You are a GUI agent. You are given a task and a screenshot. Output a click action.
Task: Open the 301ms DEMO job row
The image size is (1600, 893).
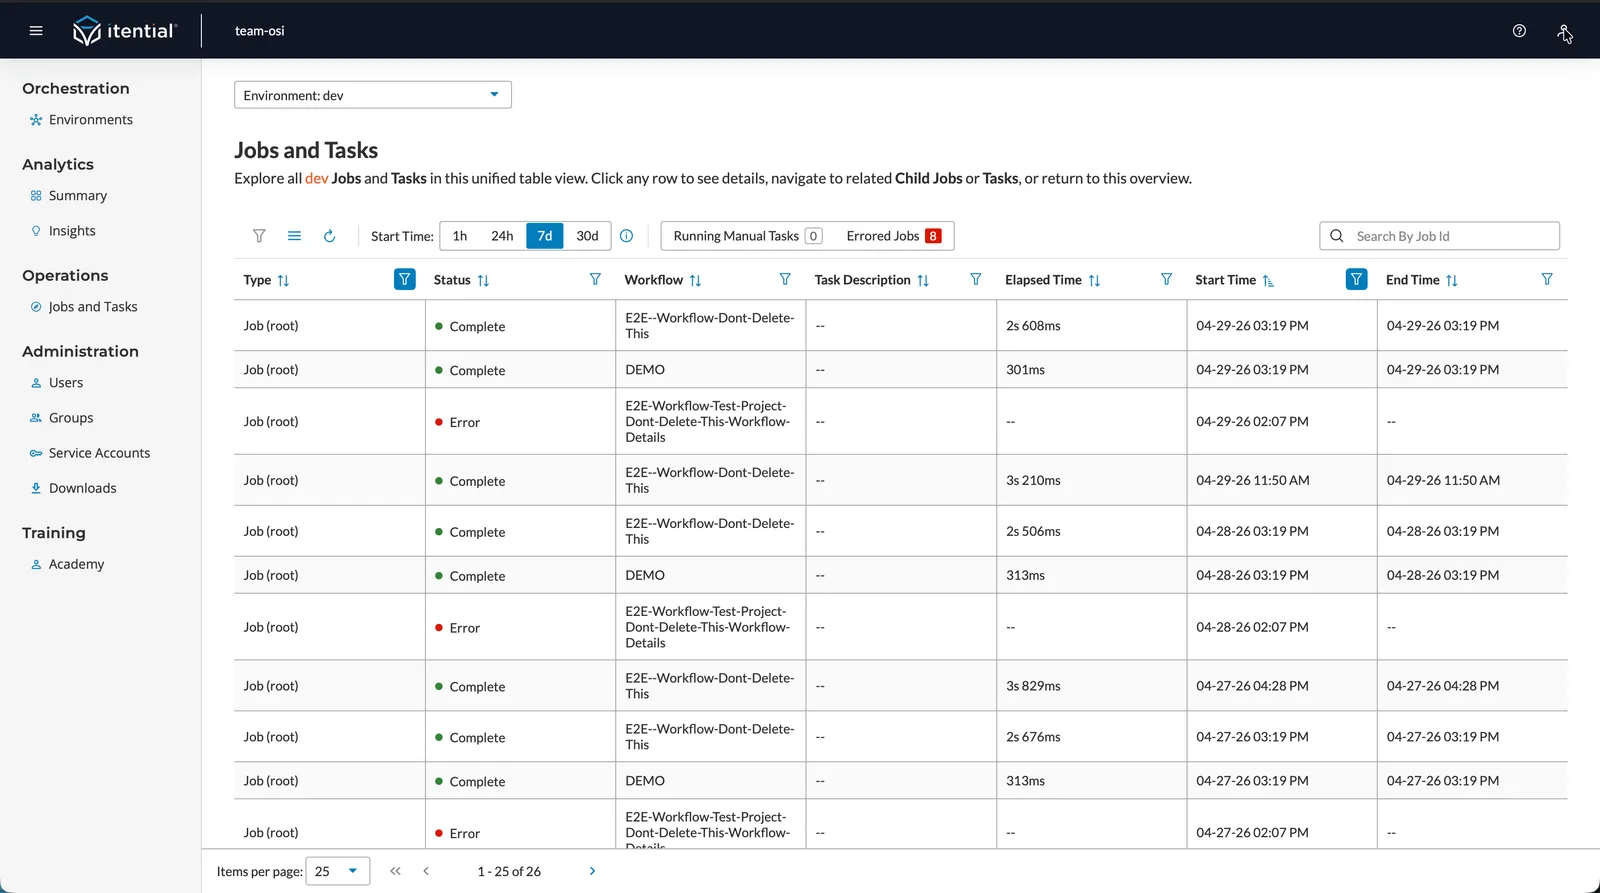900,370
